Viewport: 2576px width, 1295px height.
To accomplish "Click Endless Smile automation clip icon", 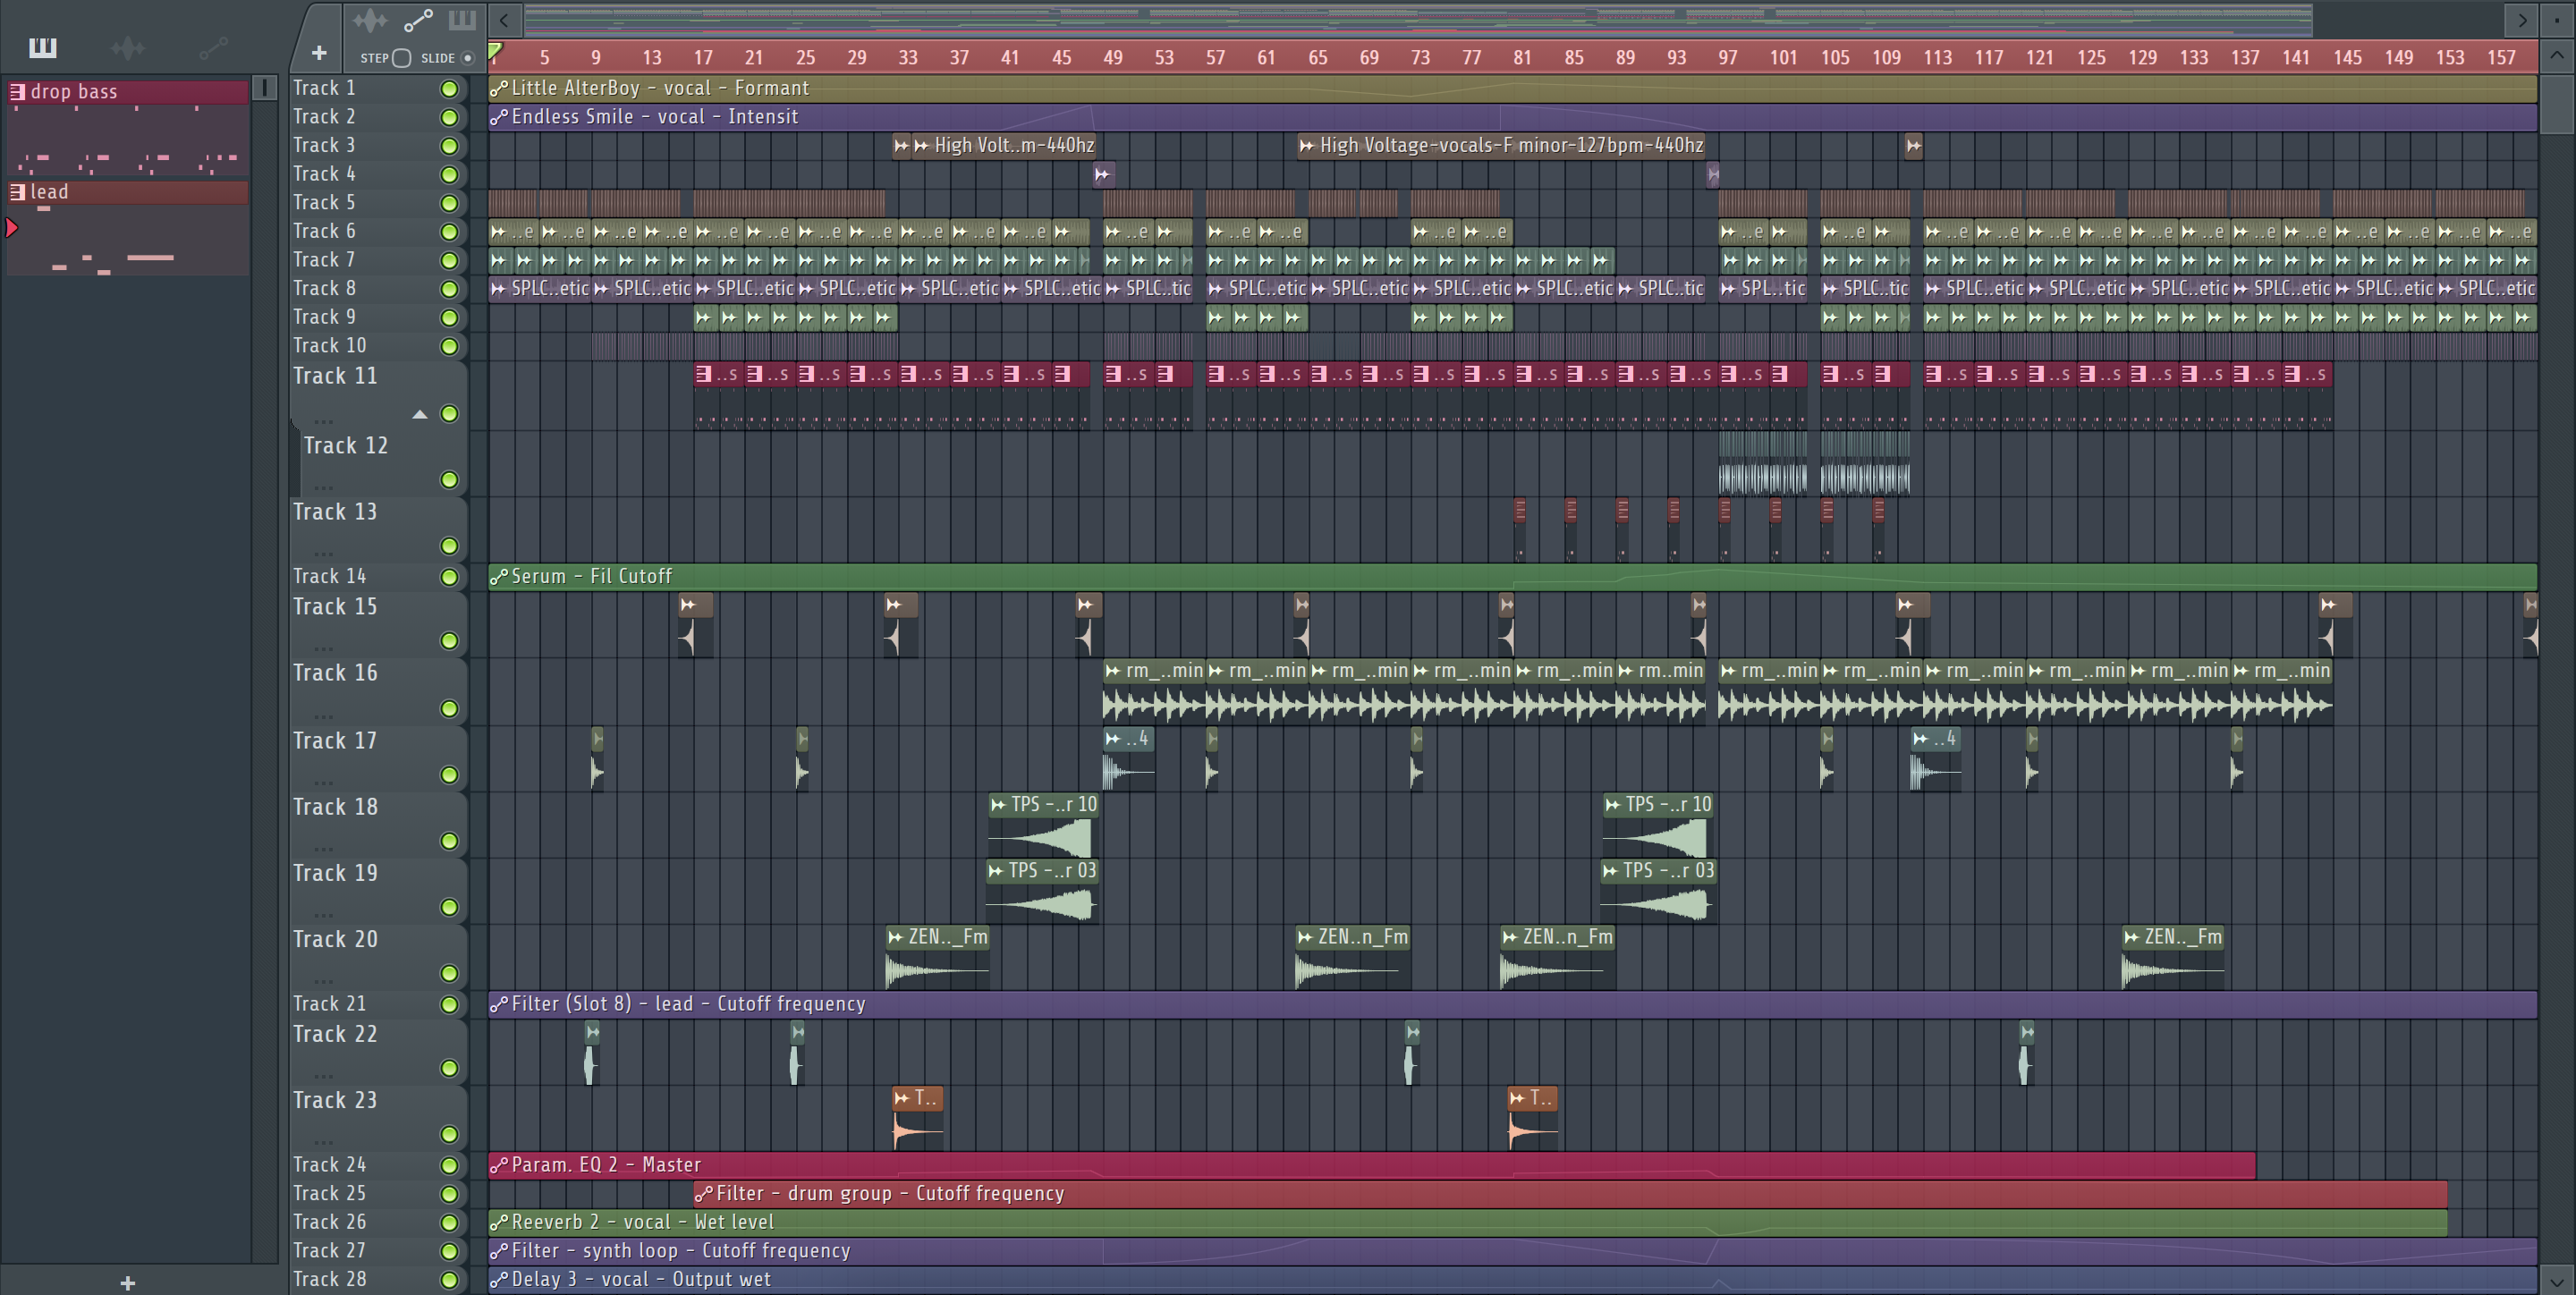I will (x=499, y=117).
